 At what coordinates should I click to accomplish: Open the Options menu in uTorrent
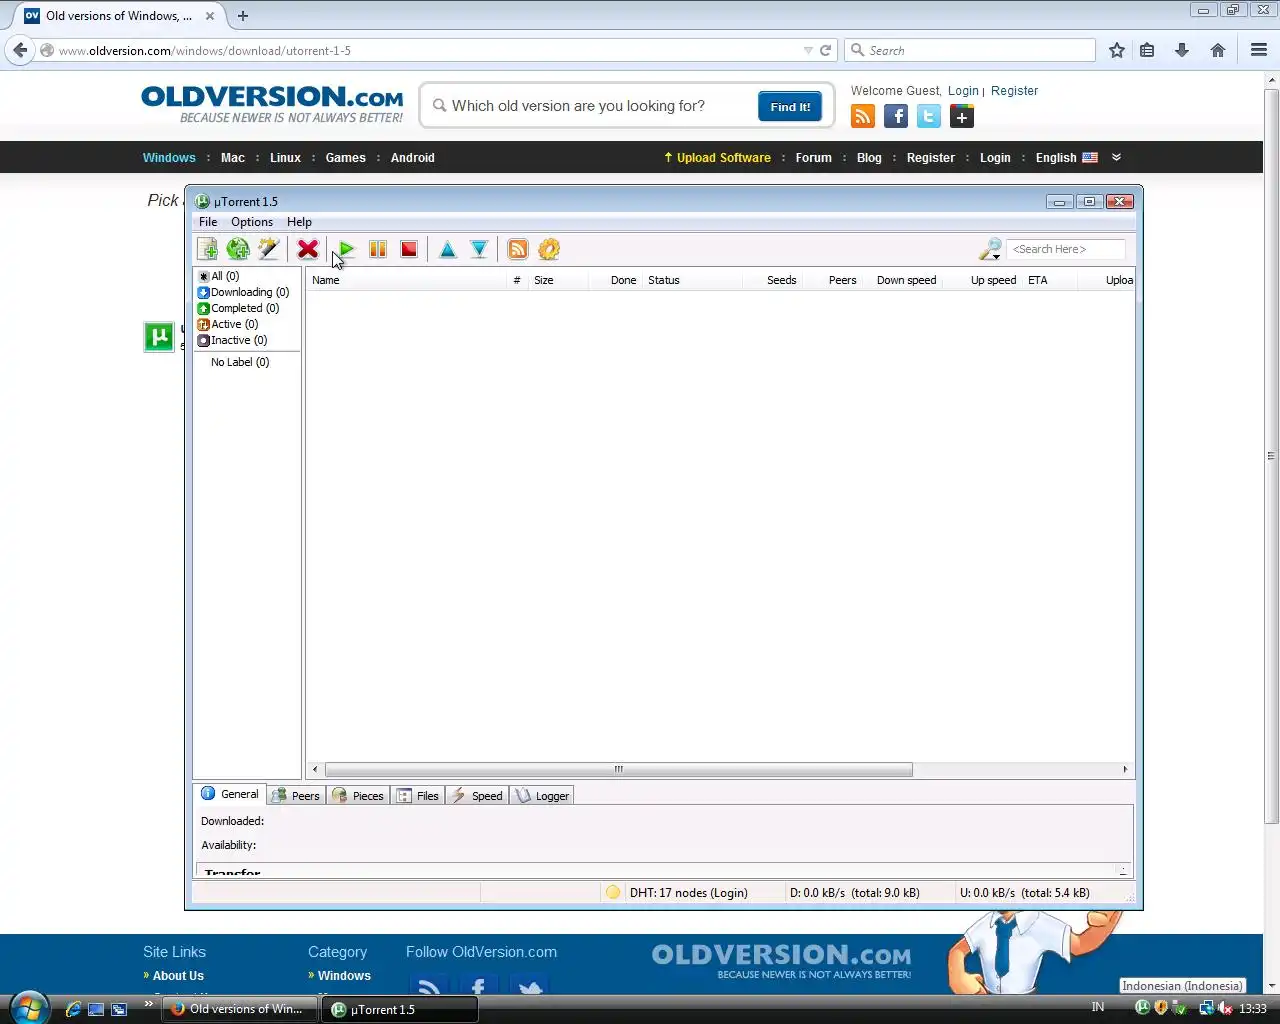(x=252, y=222)
